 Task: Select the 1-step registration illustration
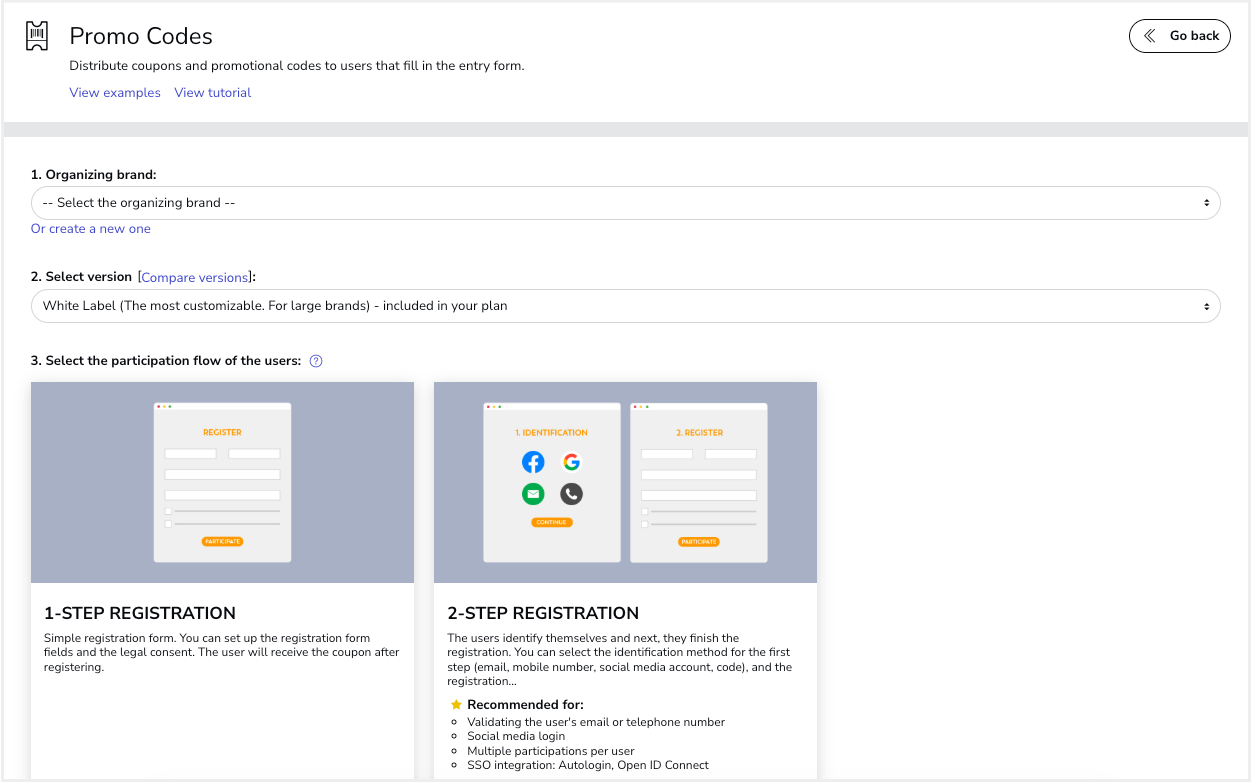(x=222, y=482)
